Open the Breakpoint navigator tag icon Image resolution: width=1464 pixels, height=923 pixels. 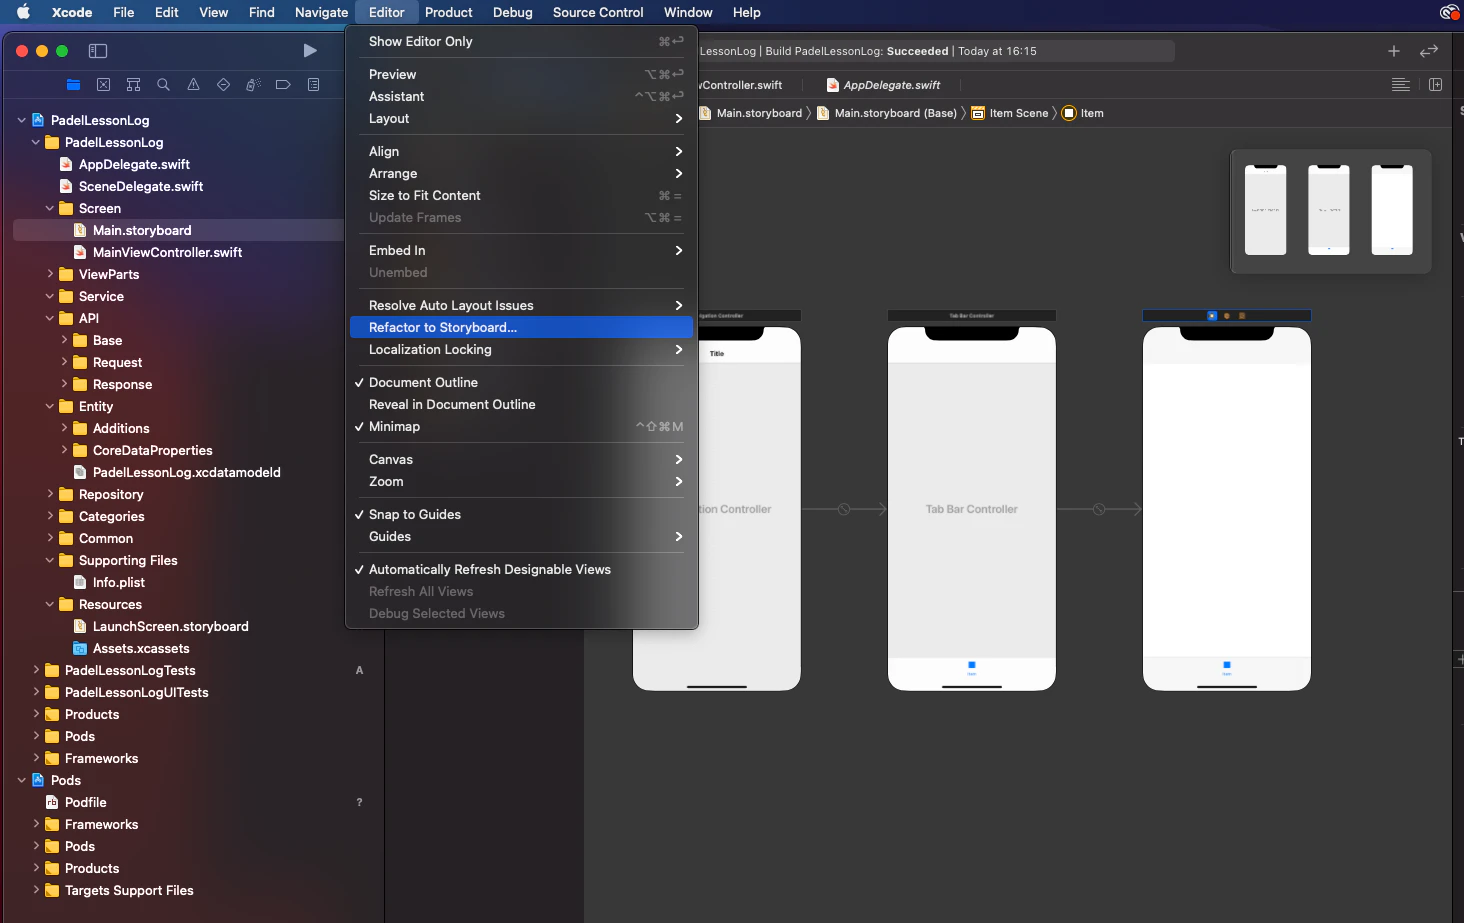pyautogui.click(x=283, y=85)
